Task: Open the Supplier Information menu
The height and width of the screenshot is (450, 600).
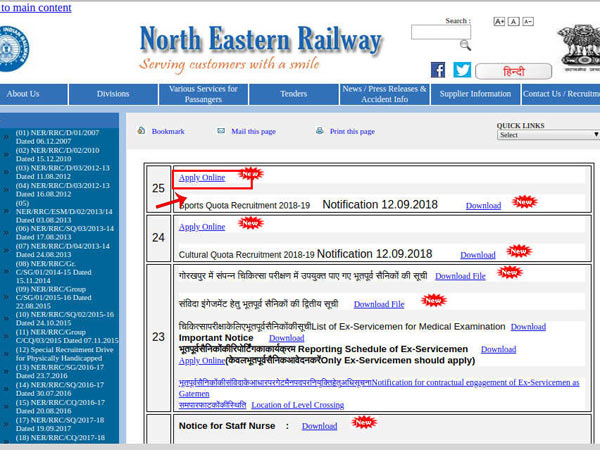Action: tap(475, 94)
